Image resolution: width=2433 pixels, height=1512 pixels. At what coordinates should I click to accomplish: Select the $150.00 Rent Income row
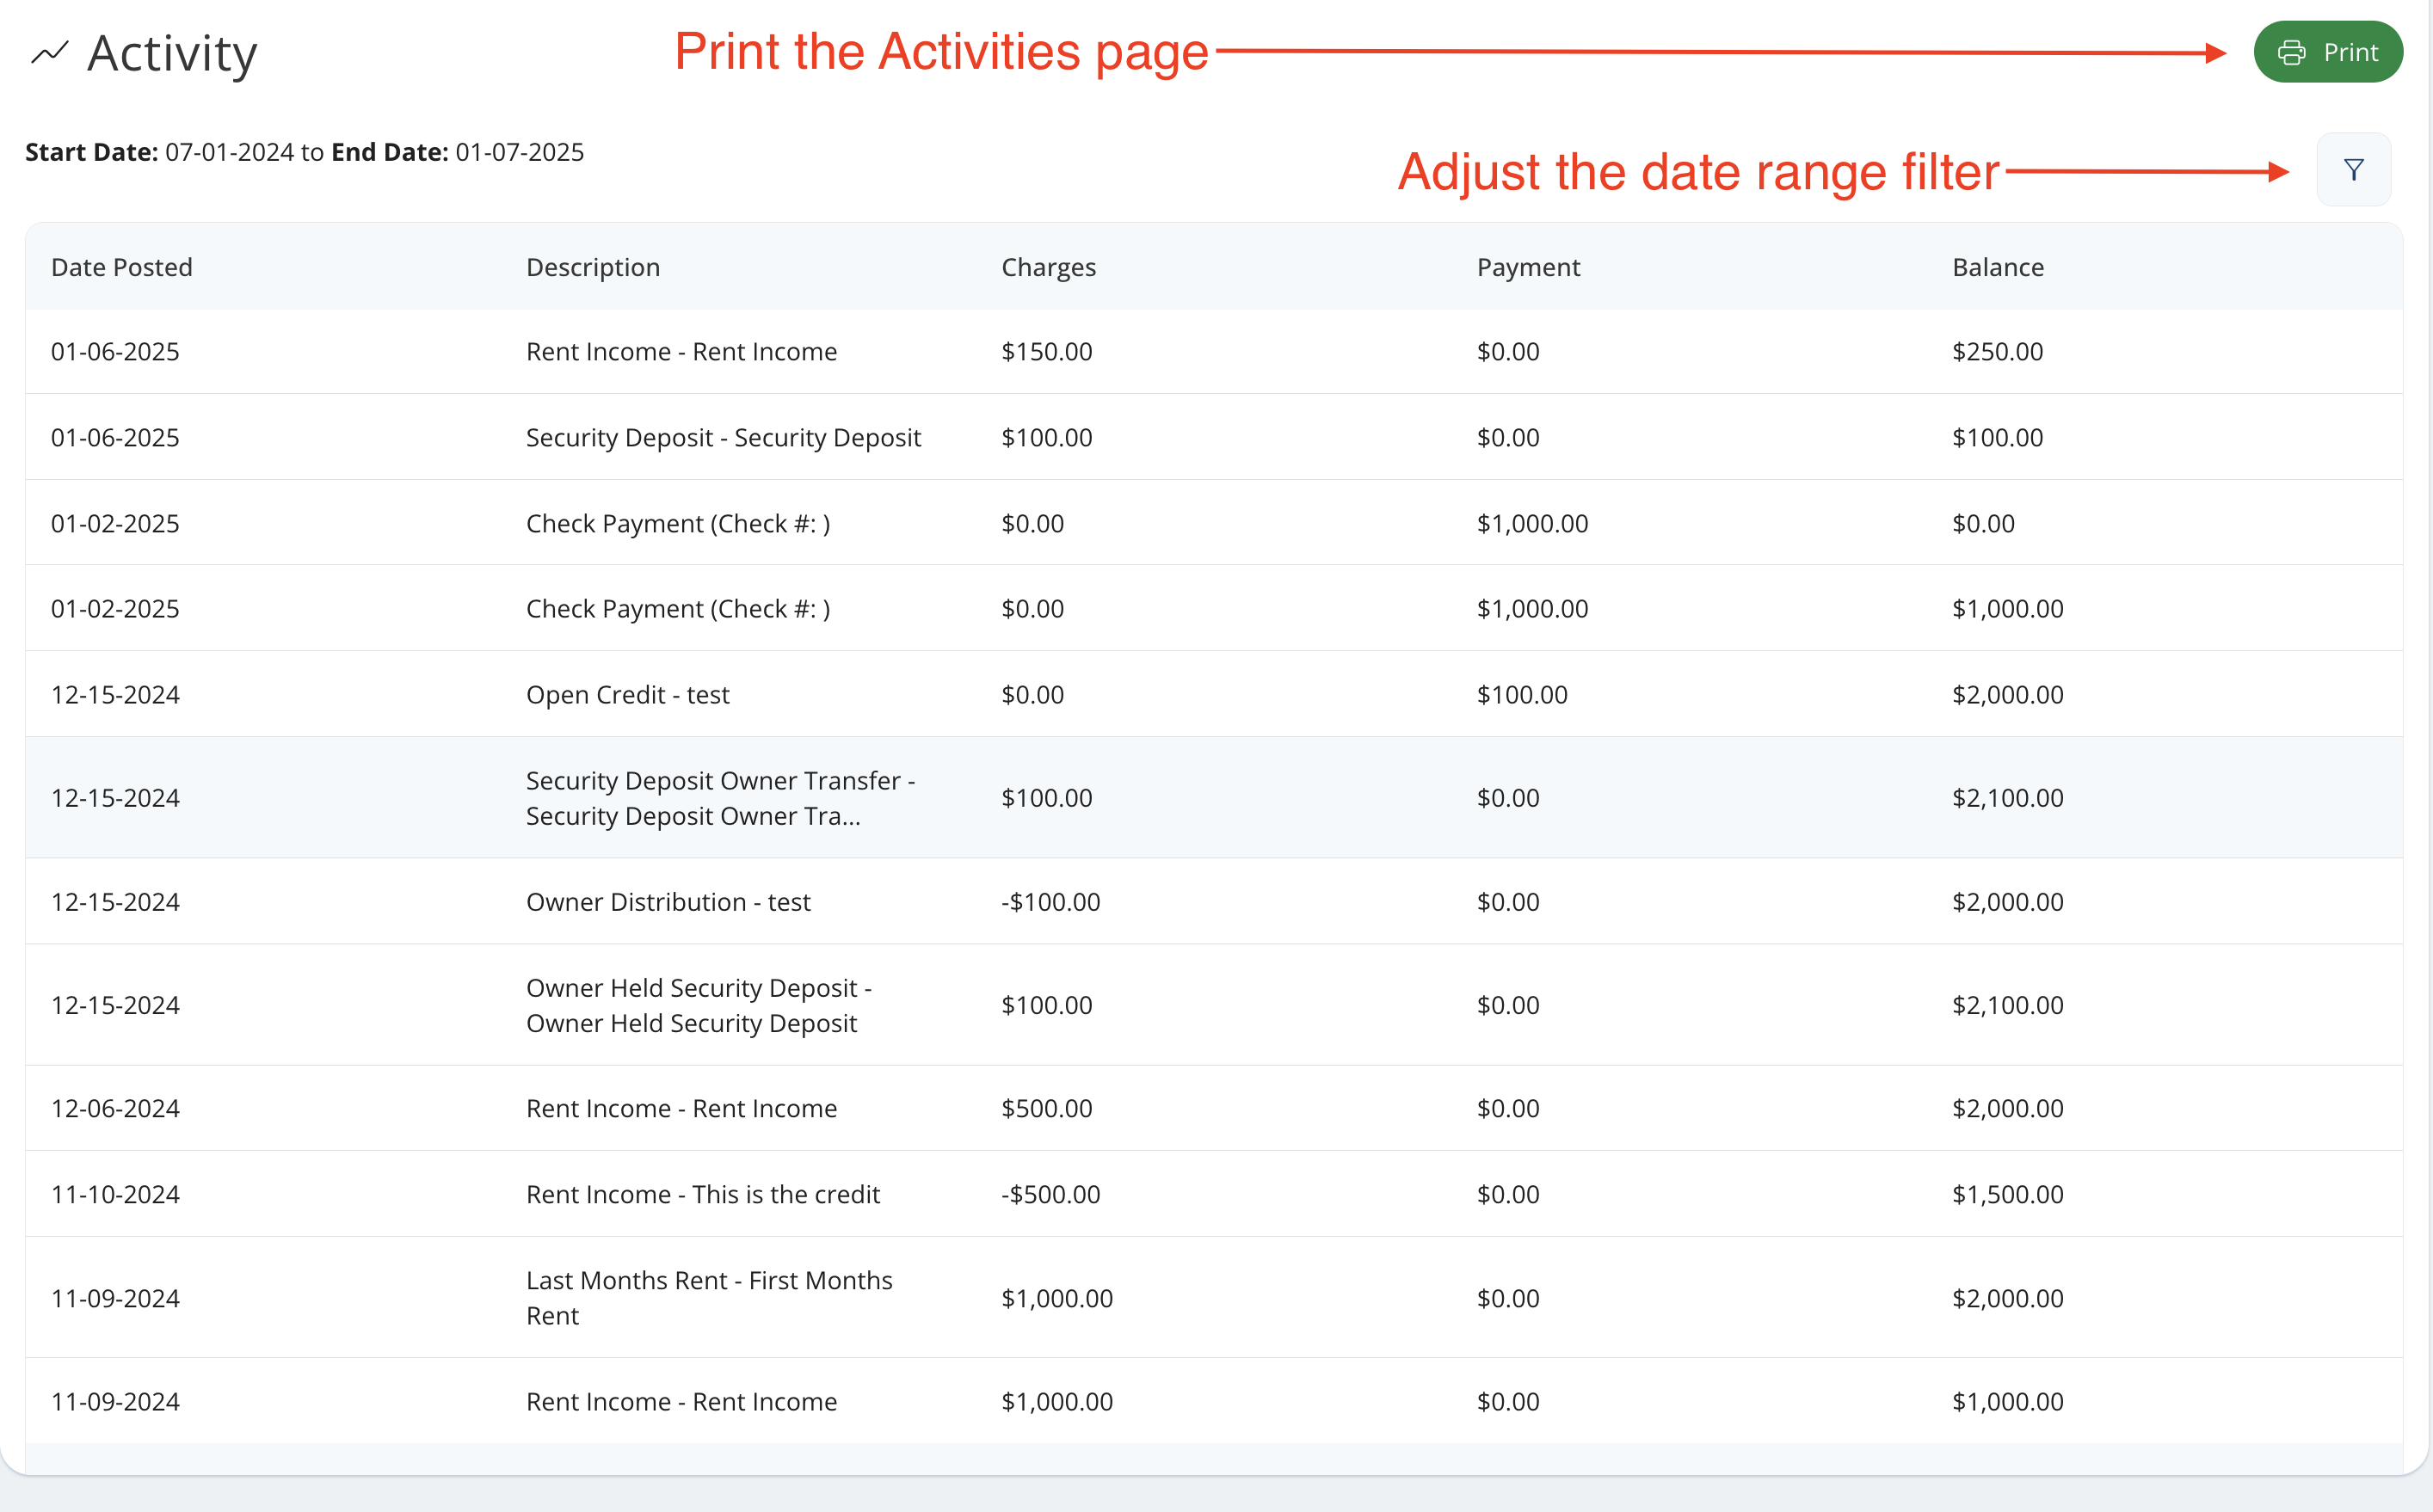(680, 352)
